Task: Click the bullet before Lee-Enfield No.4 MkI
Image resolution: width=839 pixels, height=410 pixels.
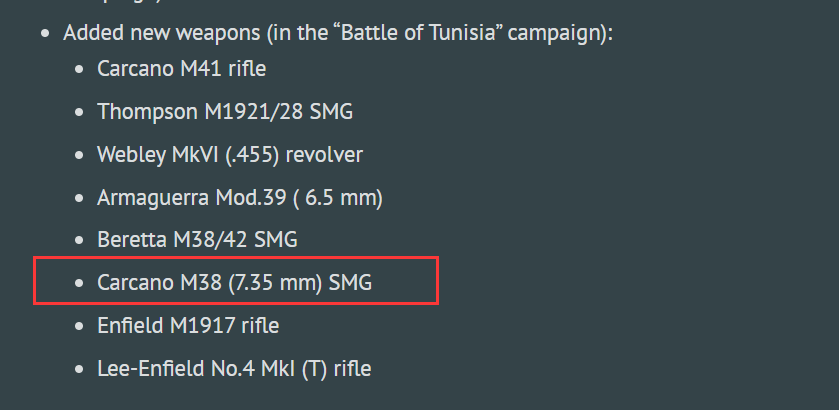Action: pos(80,369)
